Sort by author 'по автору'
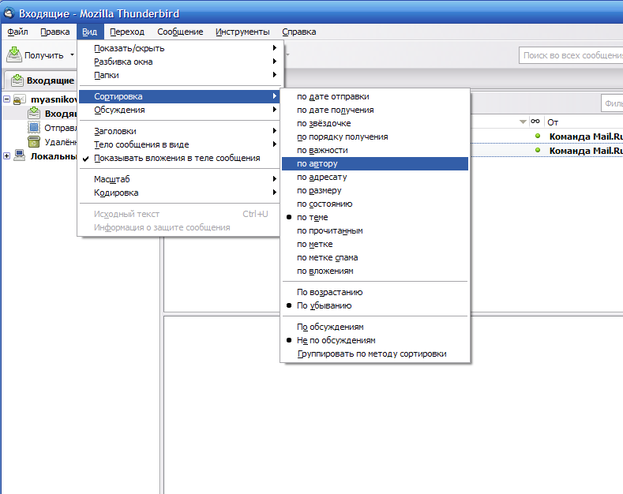The image size is (623, 494). click(x=375, y=164)
